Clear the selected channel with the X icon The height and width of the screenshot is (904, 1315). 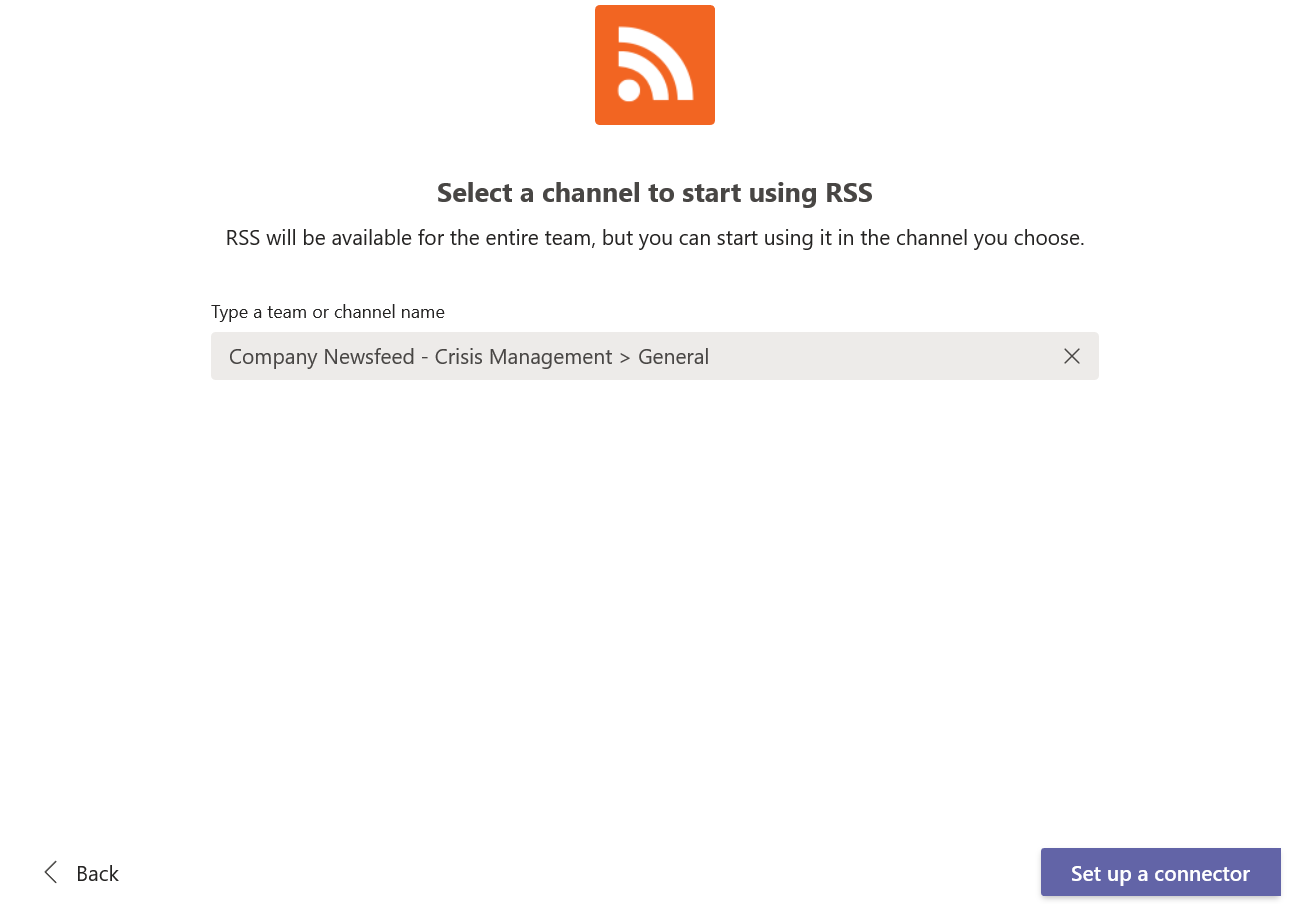point(1072,356)
